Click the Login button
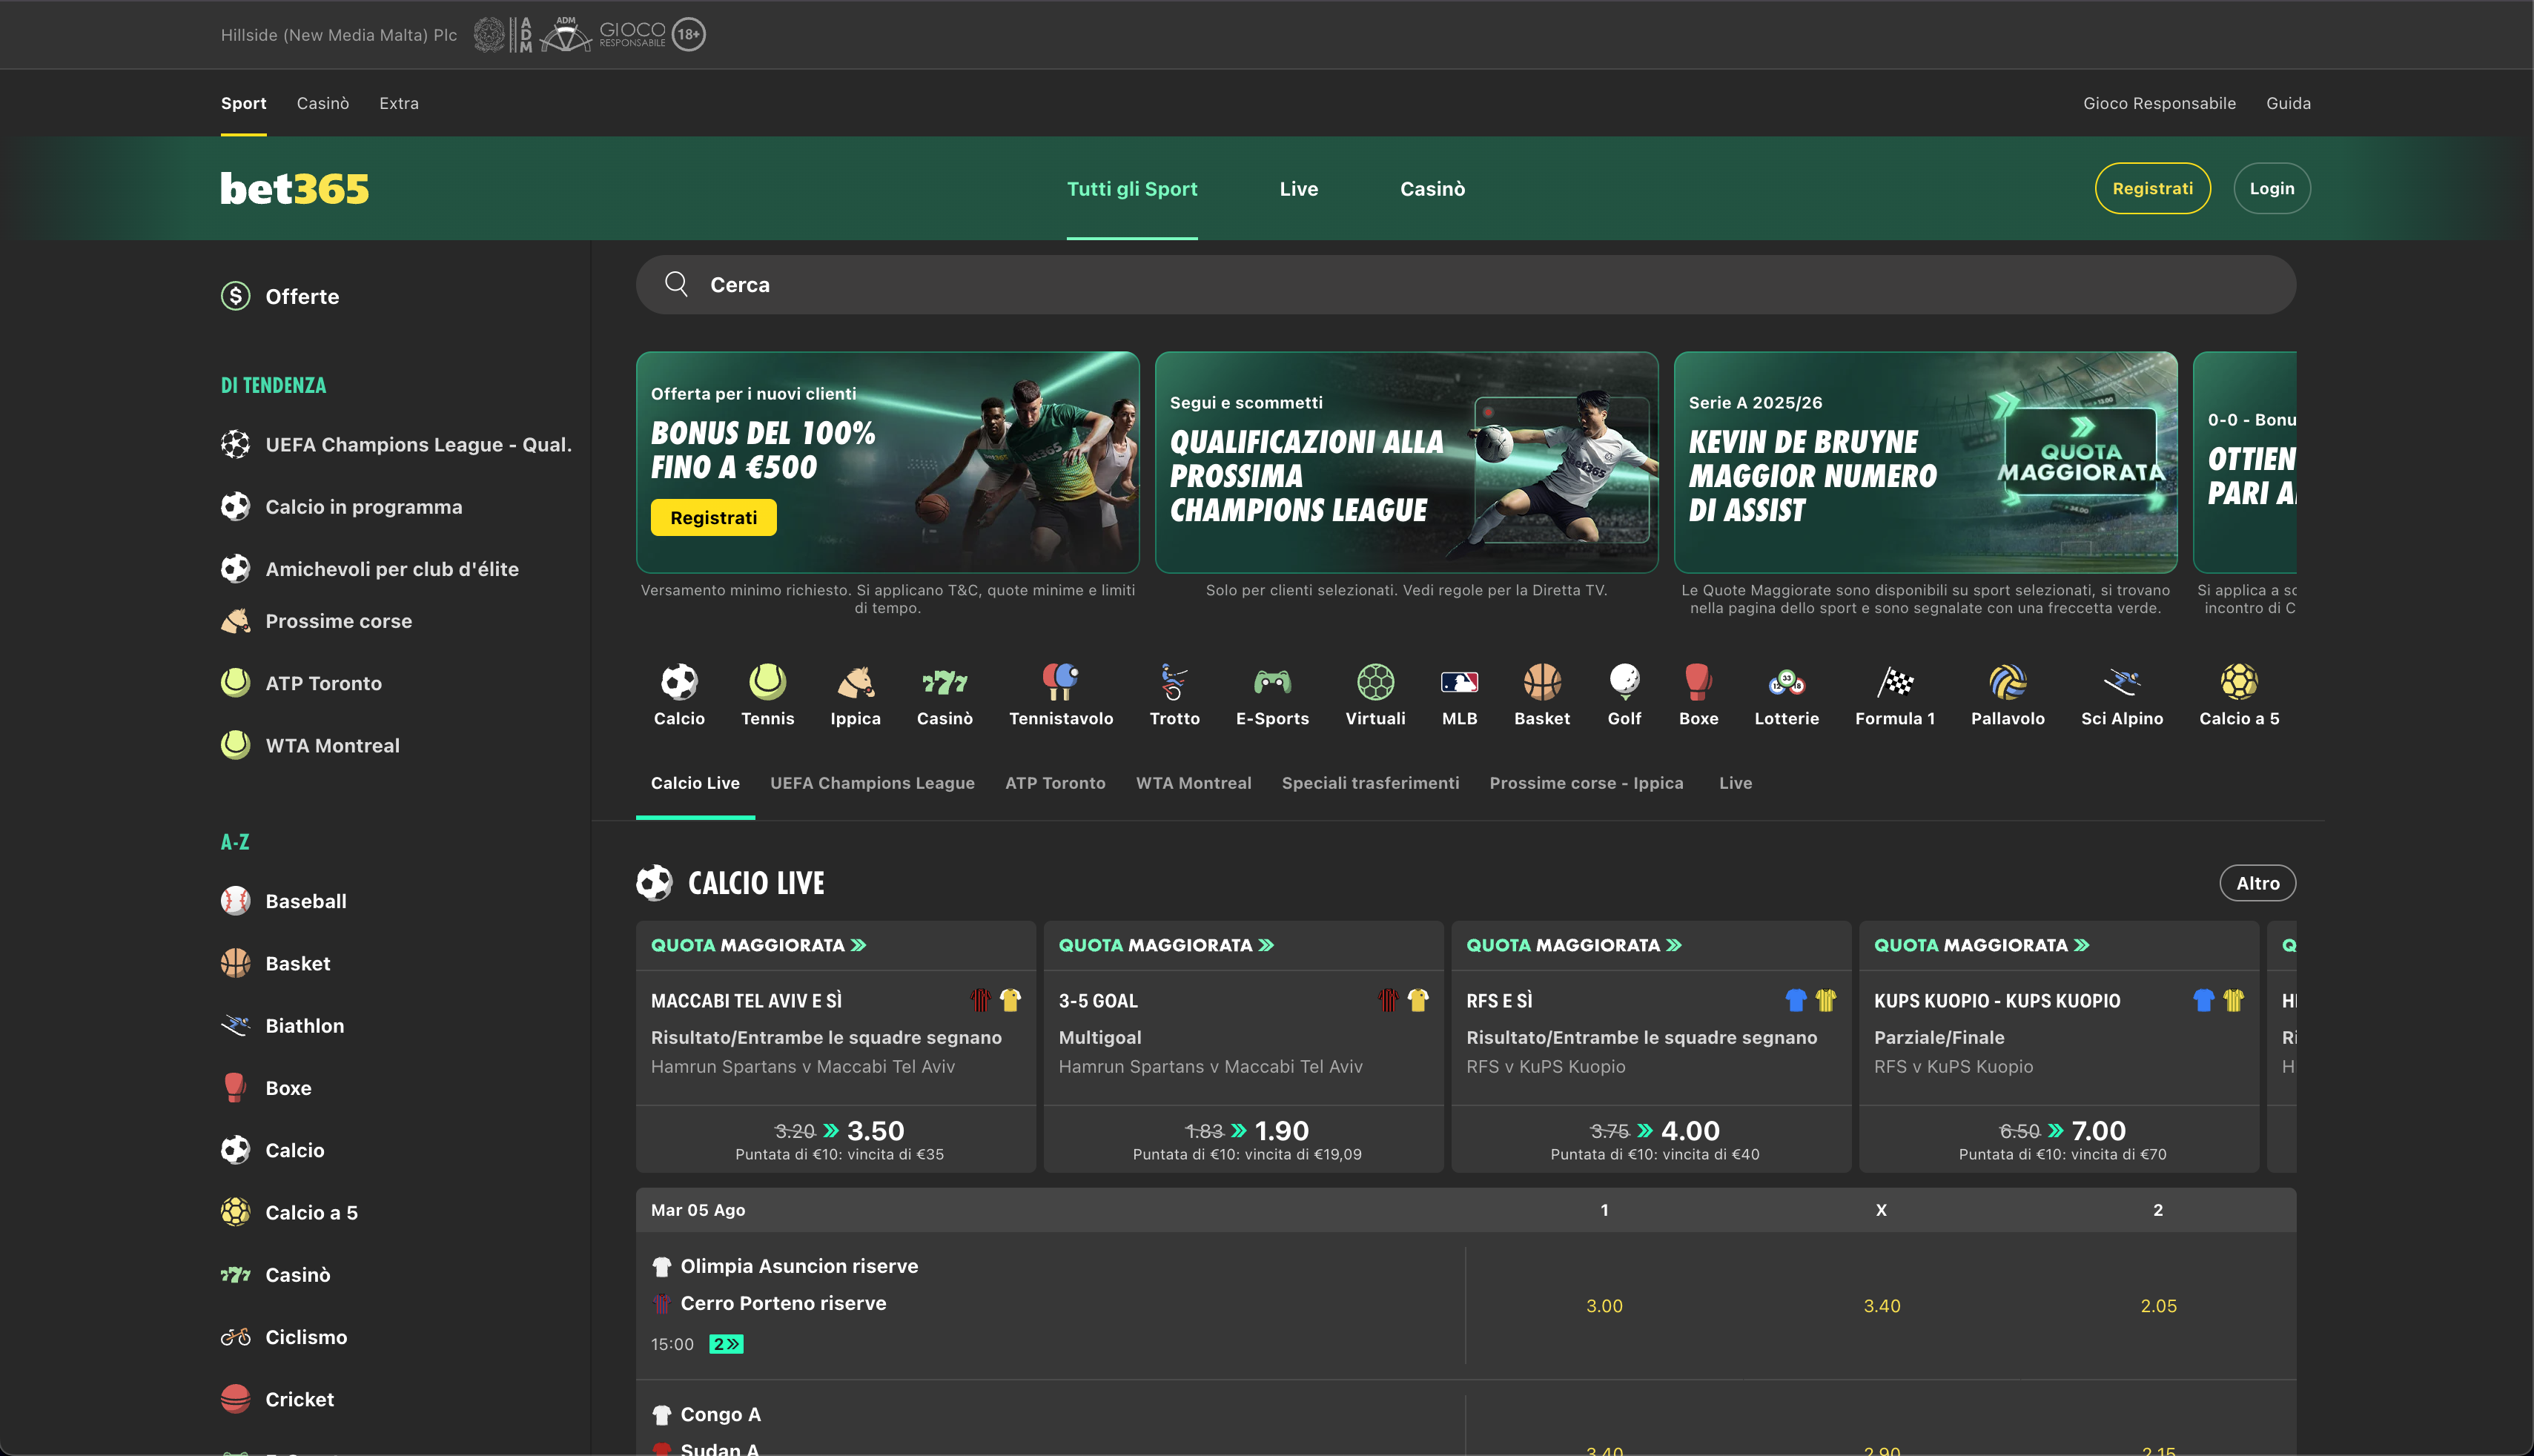This screenshot has height=1456, width=2534. click(x=2271, y=188)
